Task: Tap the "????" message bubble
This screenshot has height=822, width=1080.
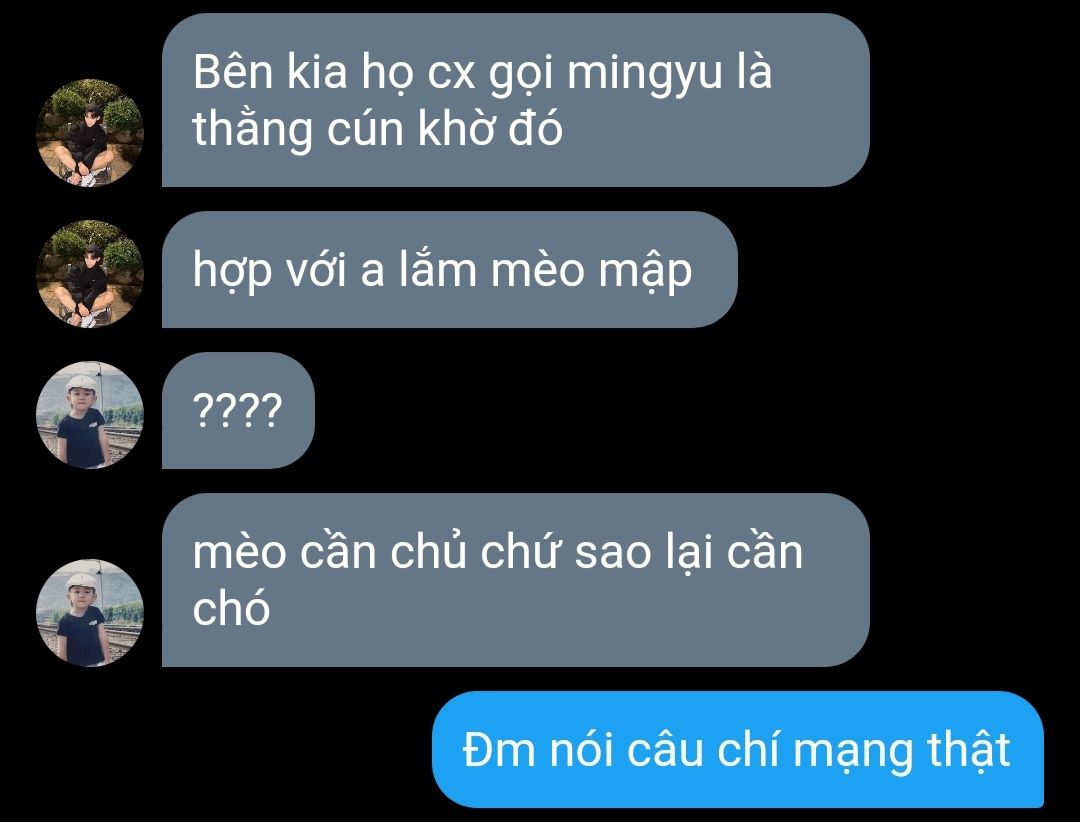Action: 238,411
